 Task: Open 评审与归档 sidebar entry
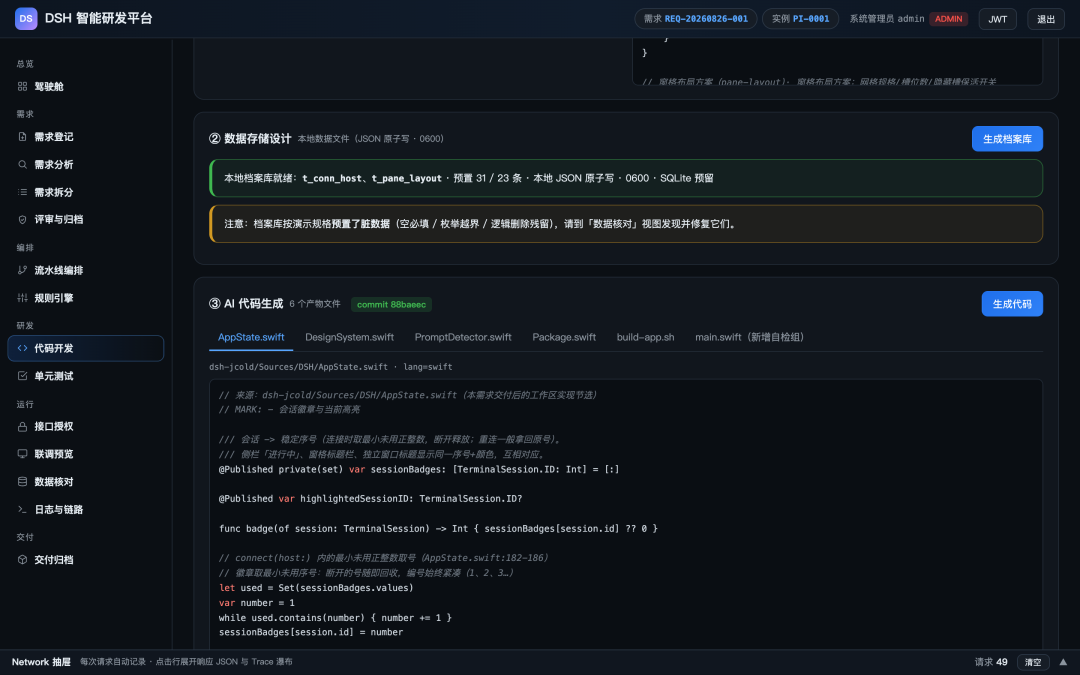85,220
